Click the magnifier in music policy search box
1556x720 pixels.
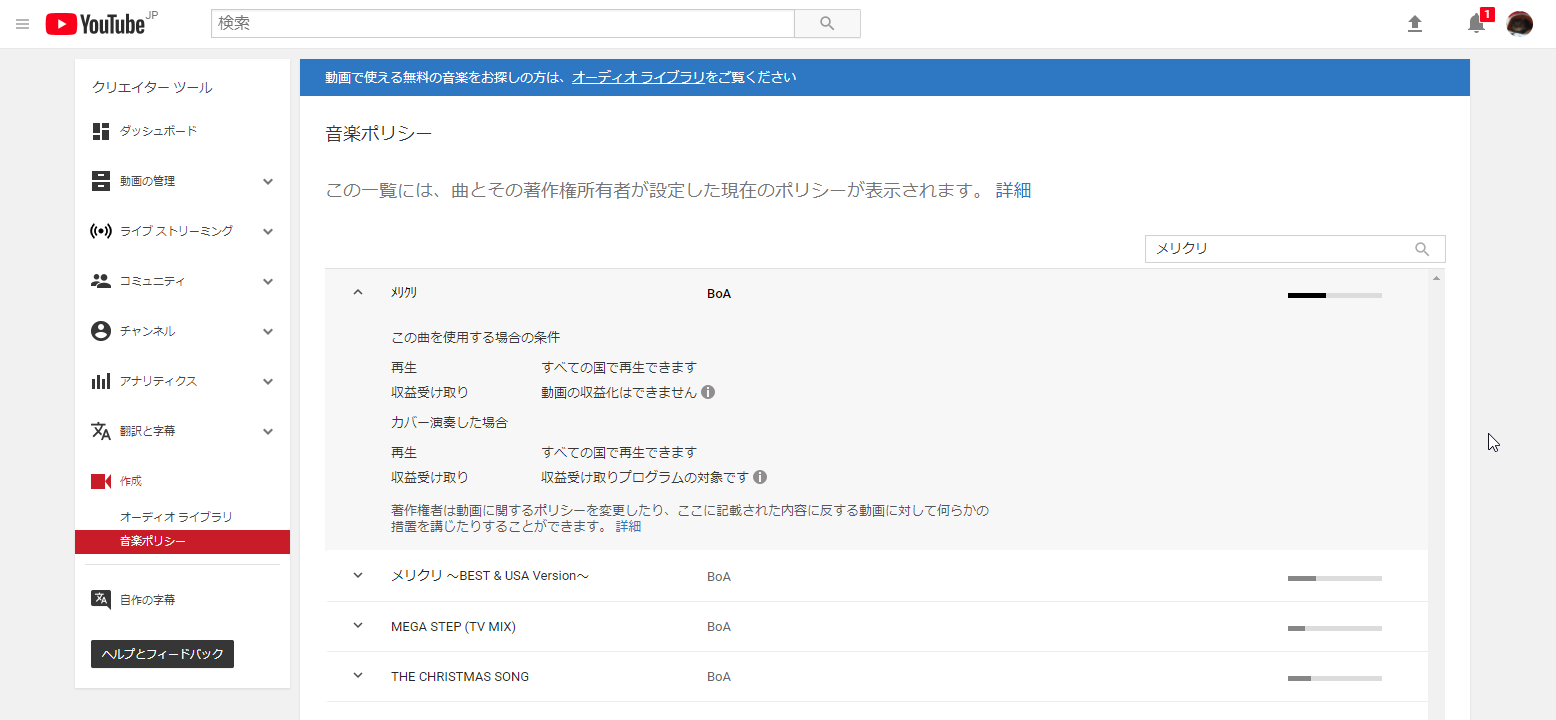(x=1422, y=249)
